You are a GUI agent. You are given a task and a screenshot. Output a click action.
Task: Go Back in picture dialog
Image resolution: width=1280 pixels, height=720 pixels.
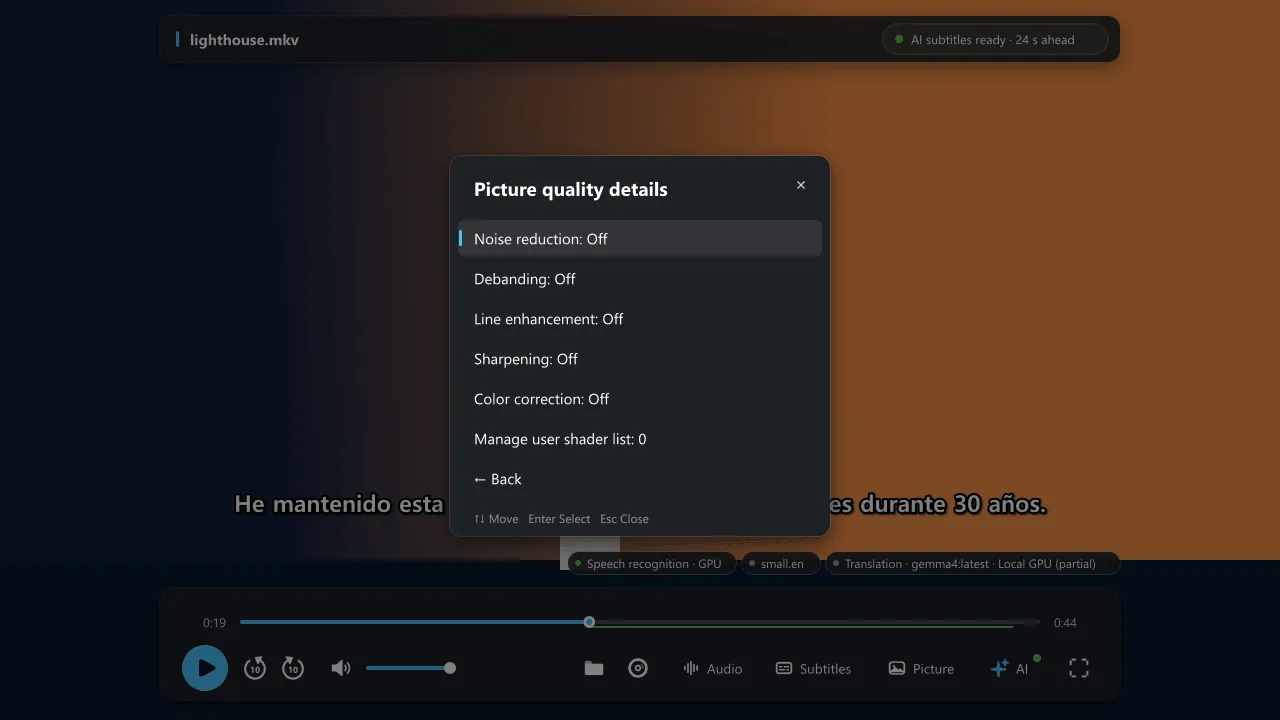[x=640, y=479]
